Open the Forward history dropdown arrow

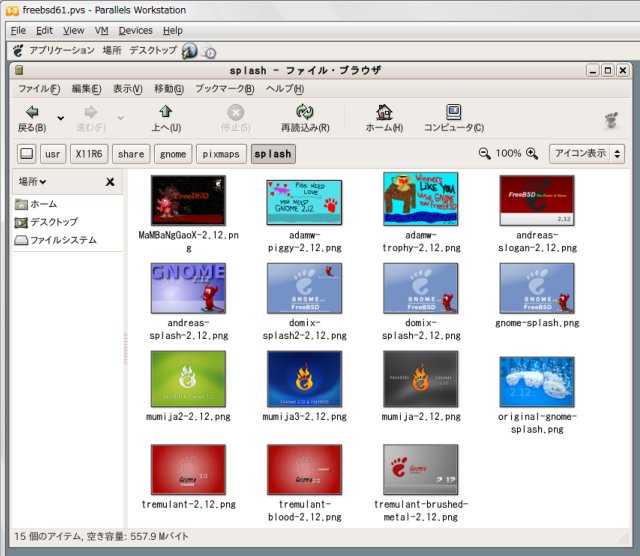[120, 118]
